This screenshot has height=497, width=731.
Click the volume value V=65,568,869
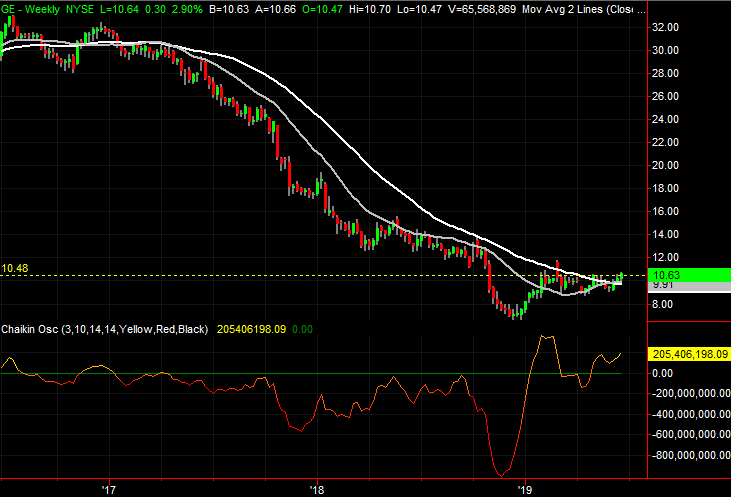tap(482, 9)
